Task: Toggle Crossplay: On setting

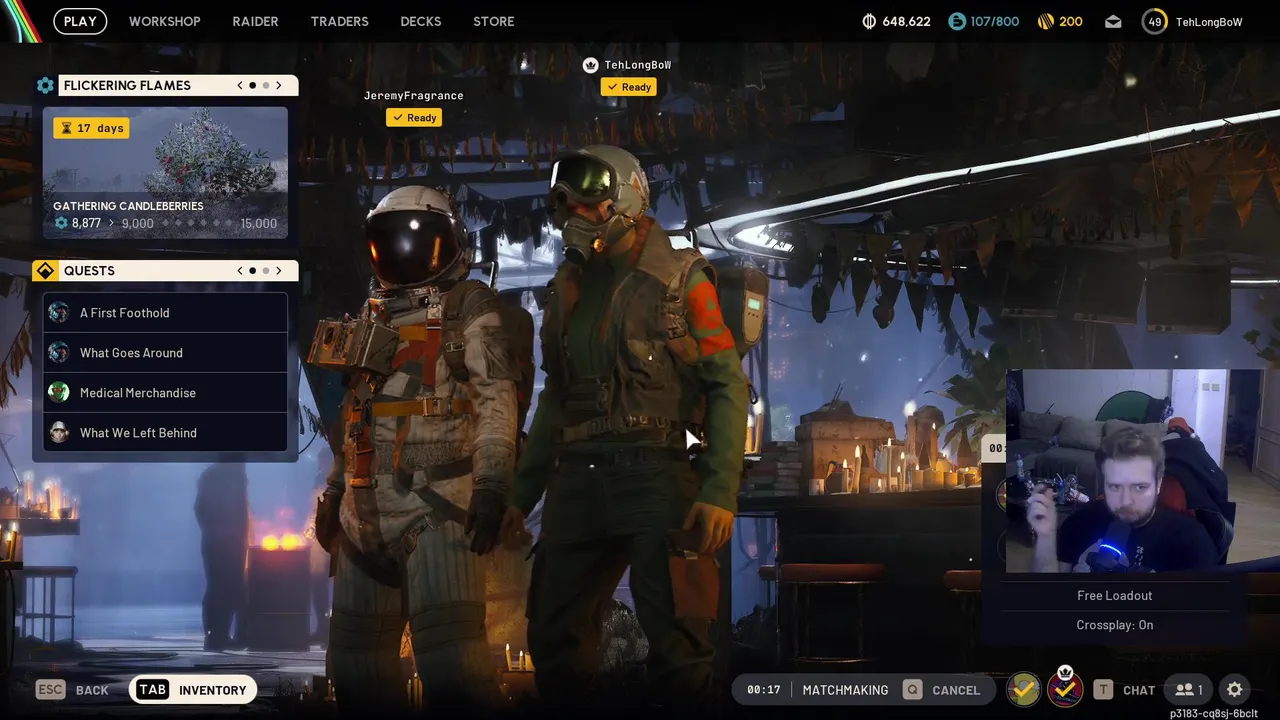Action: [x=1114, y=625]
